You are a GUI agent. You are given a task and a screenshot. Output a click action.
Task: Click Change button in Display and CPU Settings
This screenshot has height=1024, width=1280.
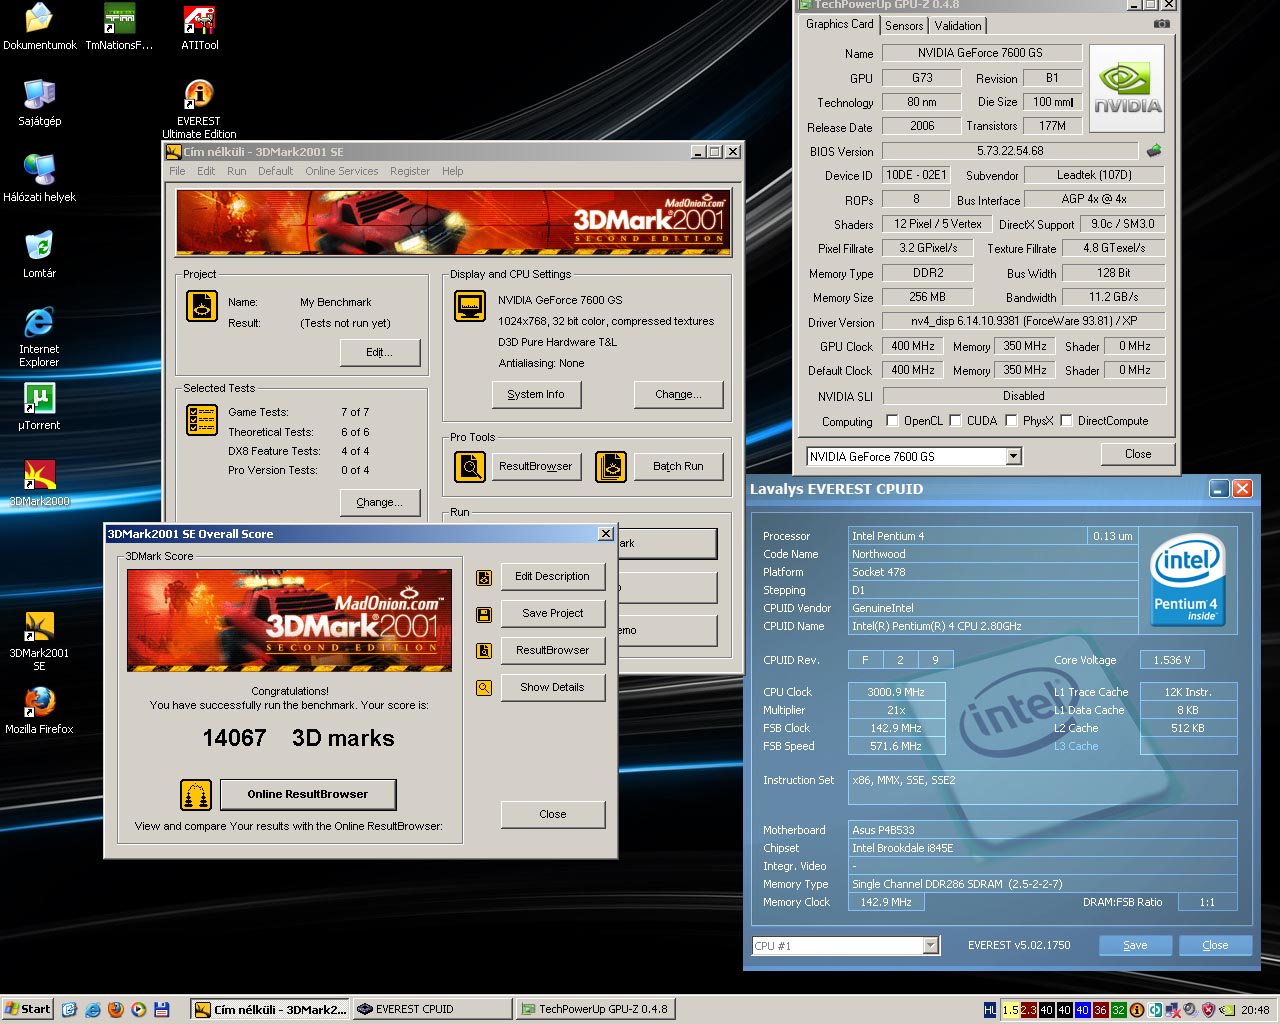(678, 395)
